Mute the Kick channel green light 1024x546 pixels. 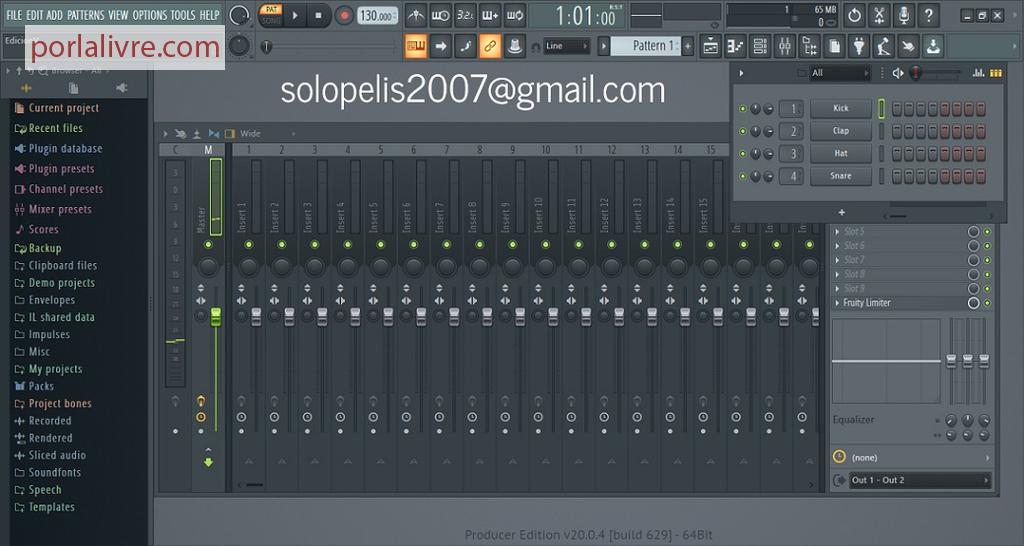click(743, 108)
